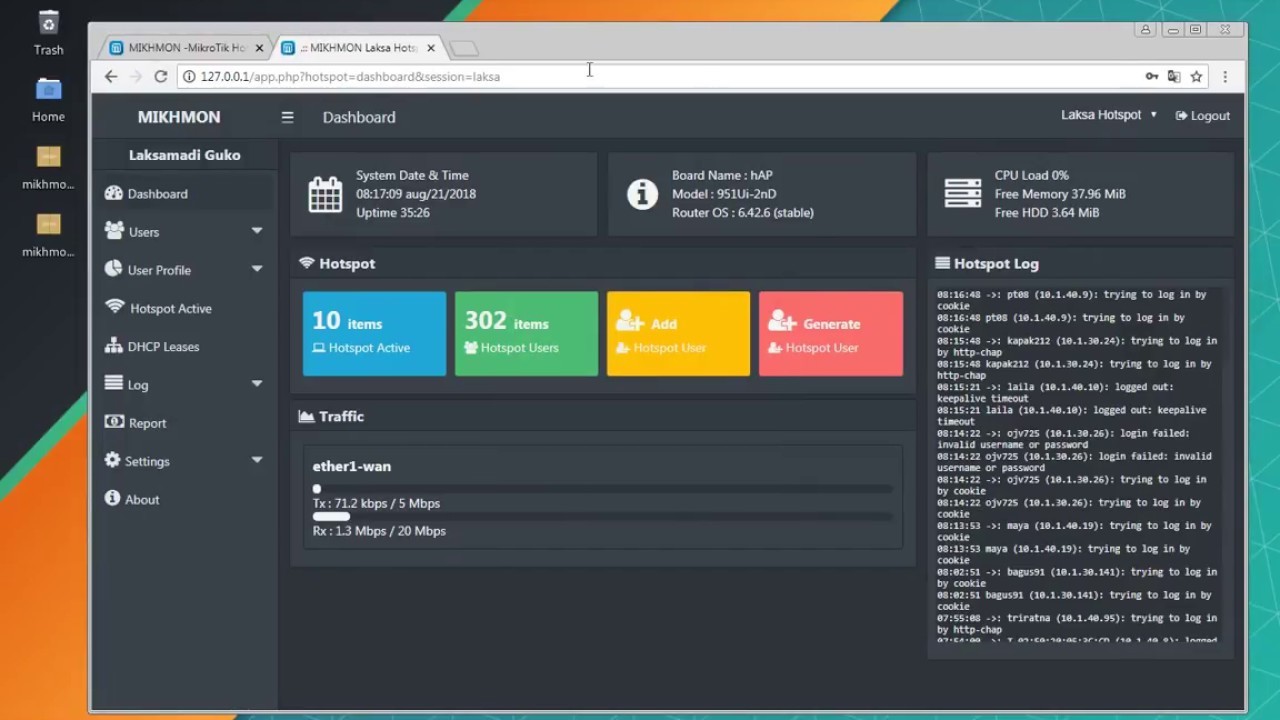Click the Log list icon in sidebar
1280x720 pixels.
click(x=113, y=383)
